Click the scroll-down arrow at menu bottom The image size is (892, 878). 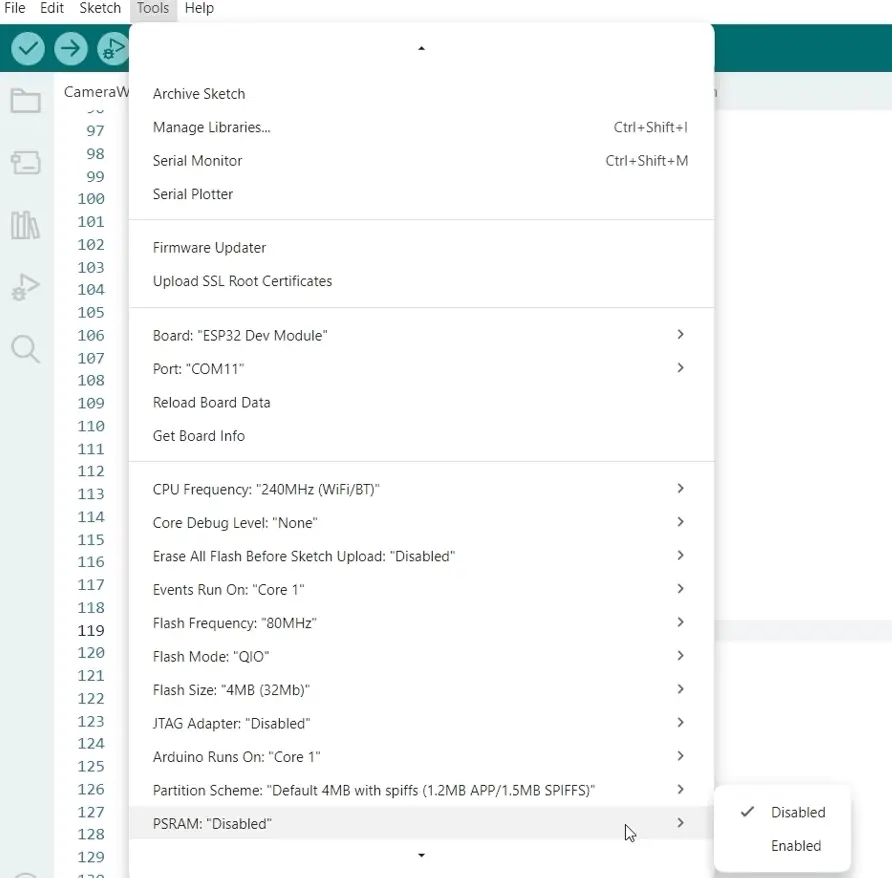click(421, 856)
